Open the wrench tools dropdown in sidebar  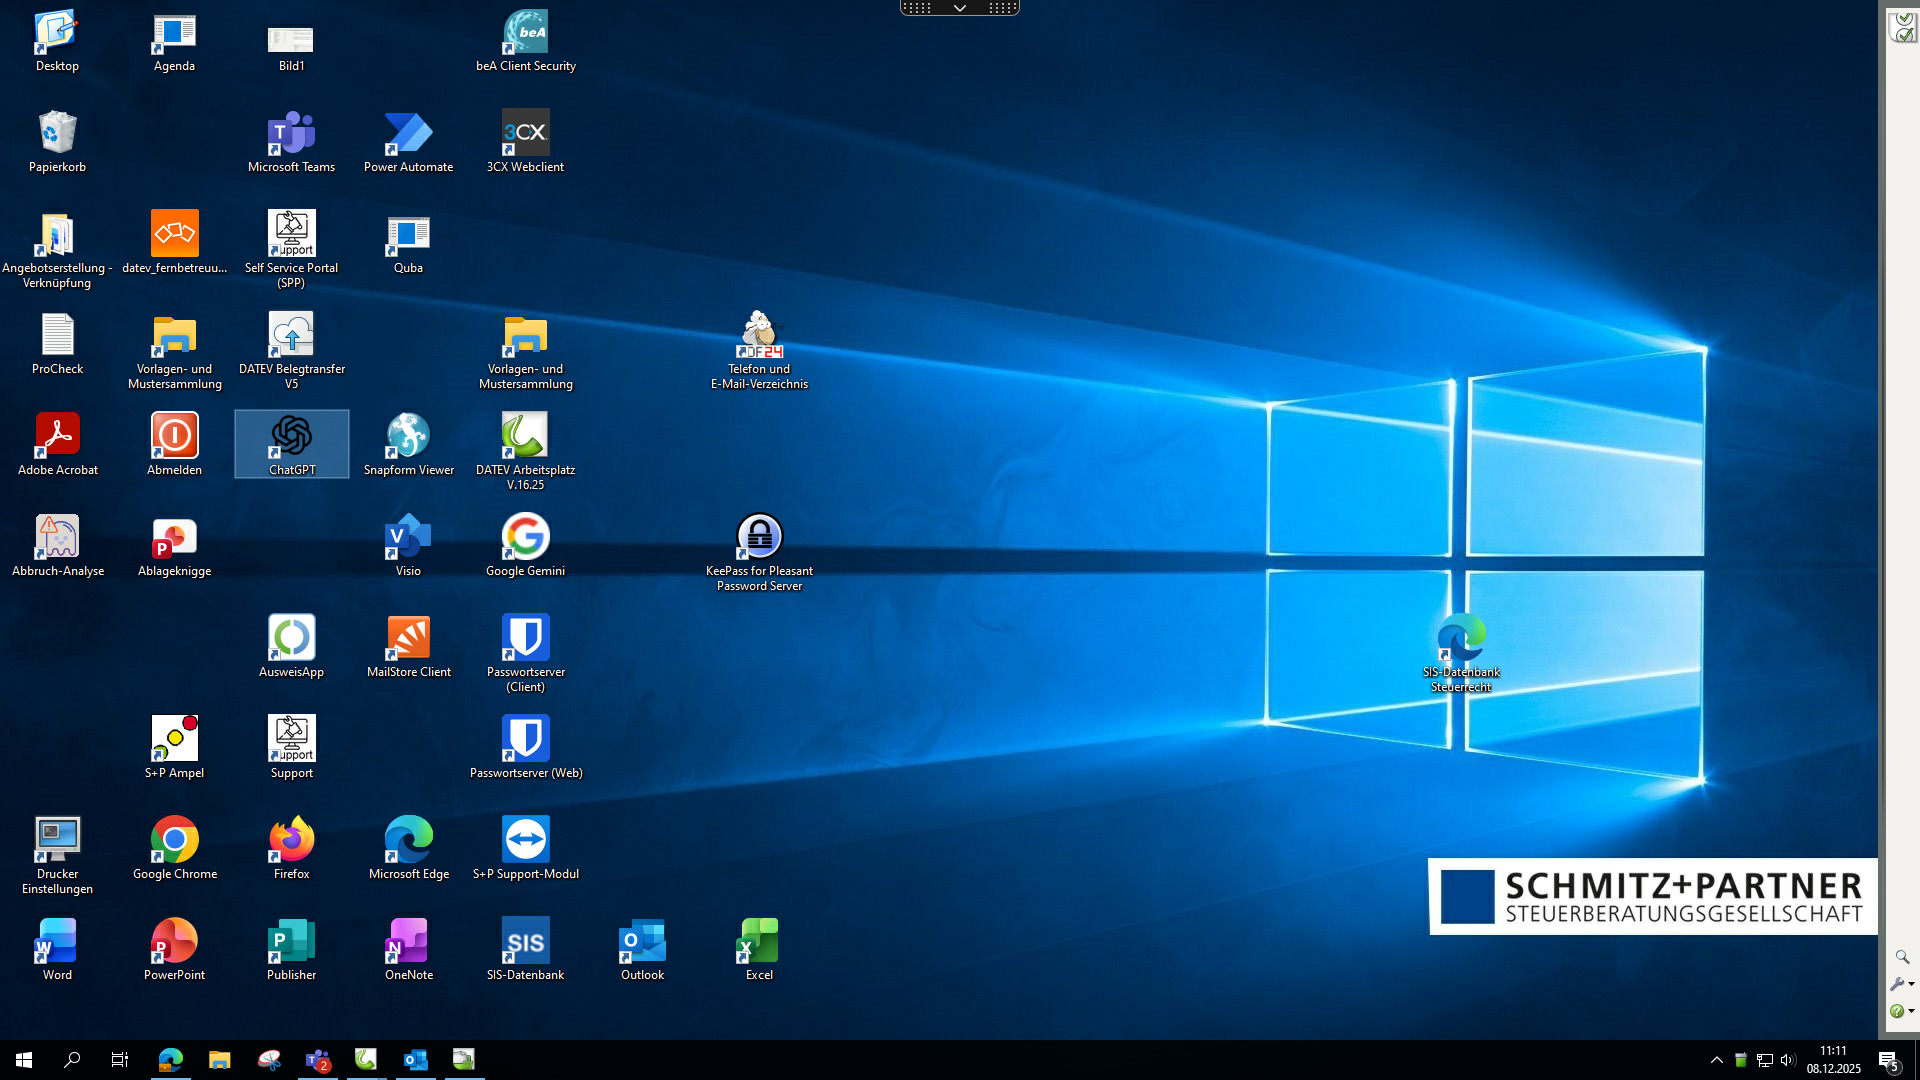(1901, 984)
